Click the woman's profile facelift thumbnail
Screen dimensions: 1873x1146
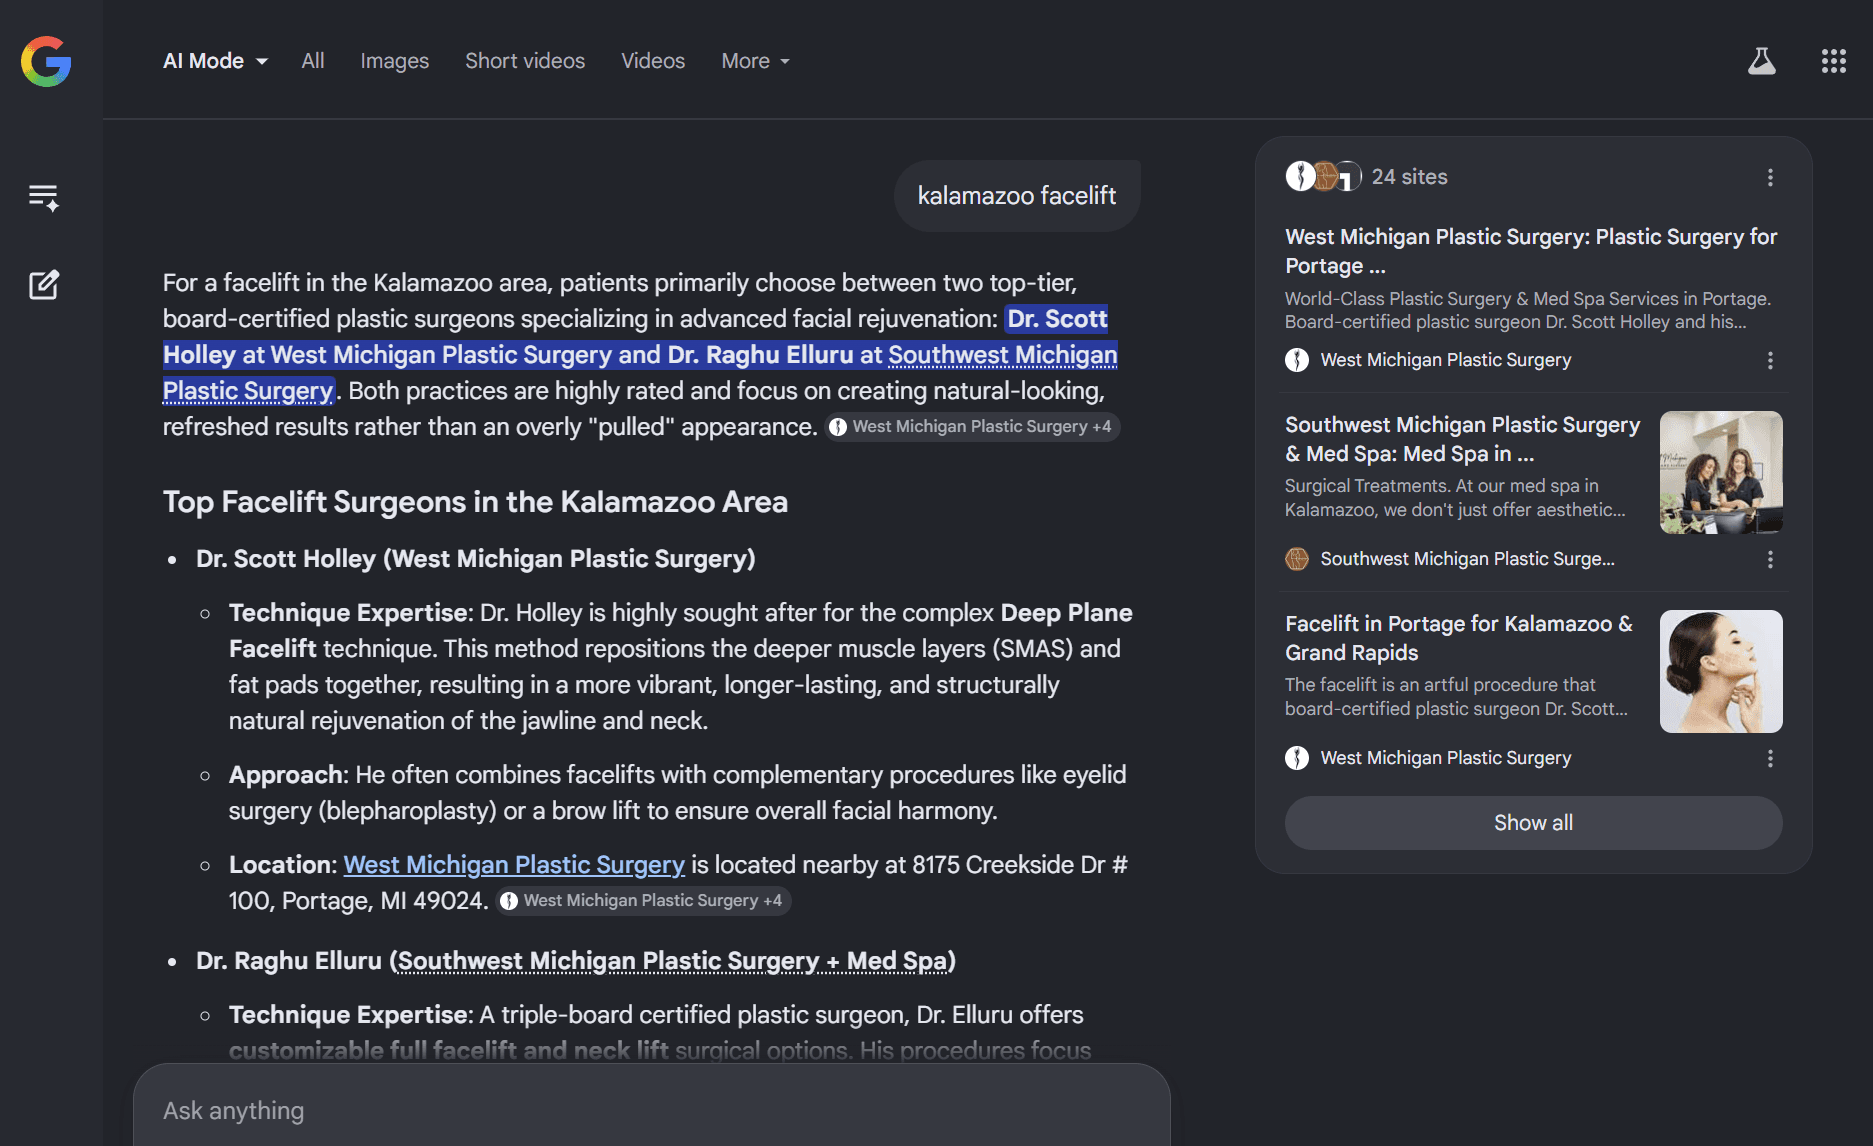click(1721, 671)
